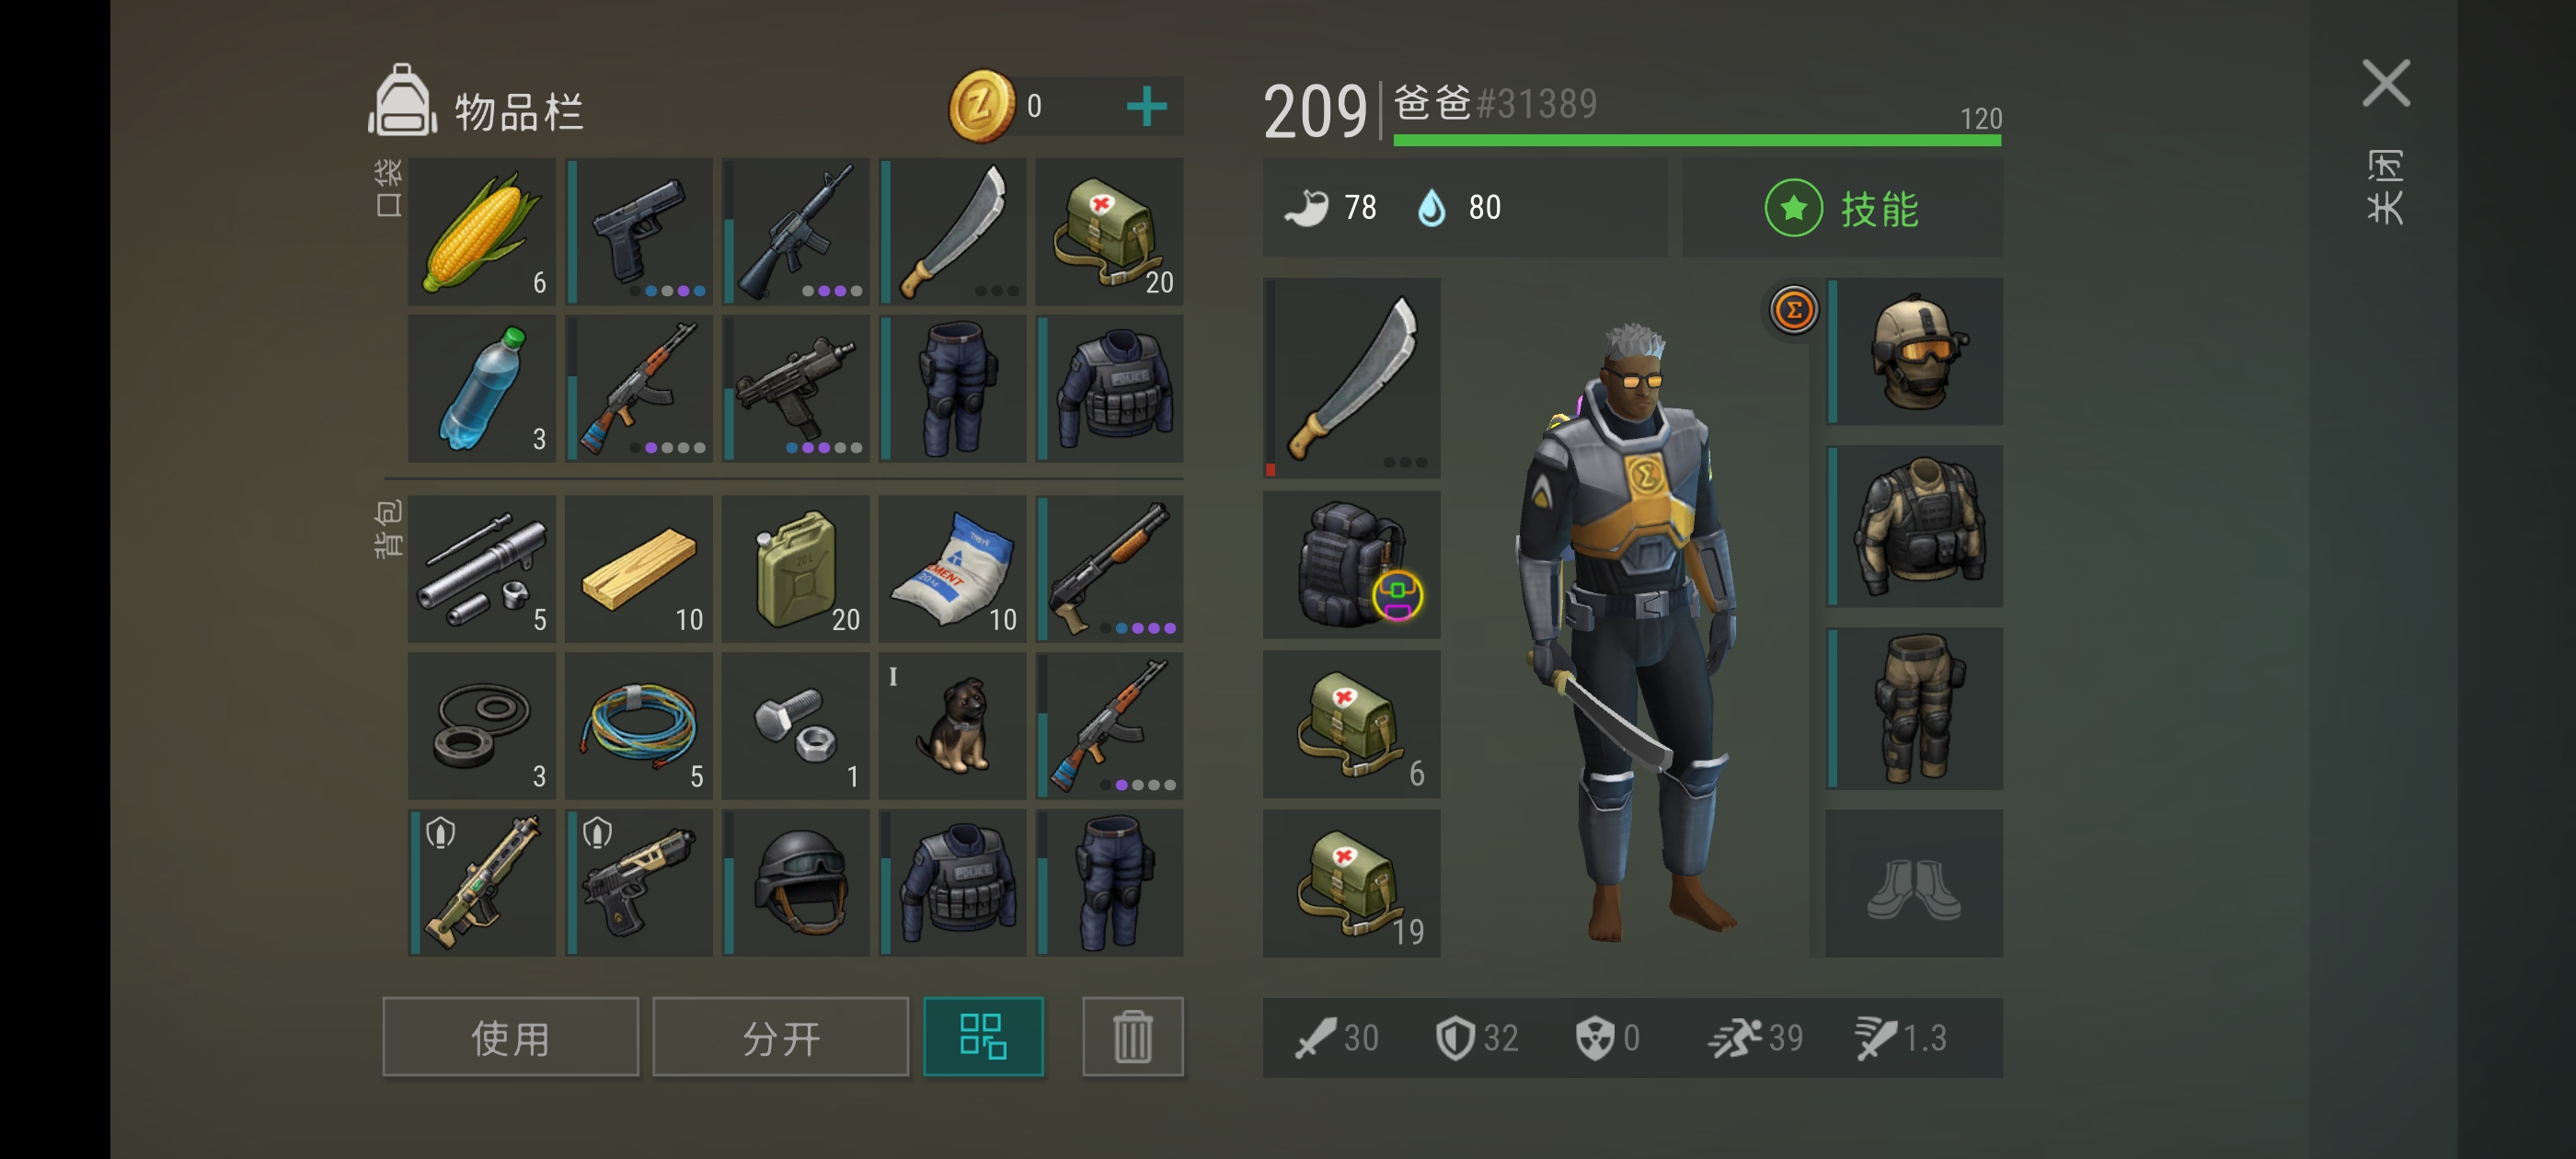The height and width of the screenshot is (1159, 2576).
Task: Select the equipped tactical helmet slot
Action: (x=1914, y=351)
